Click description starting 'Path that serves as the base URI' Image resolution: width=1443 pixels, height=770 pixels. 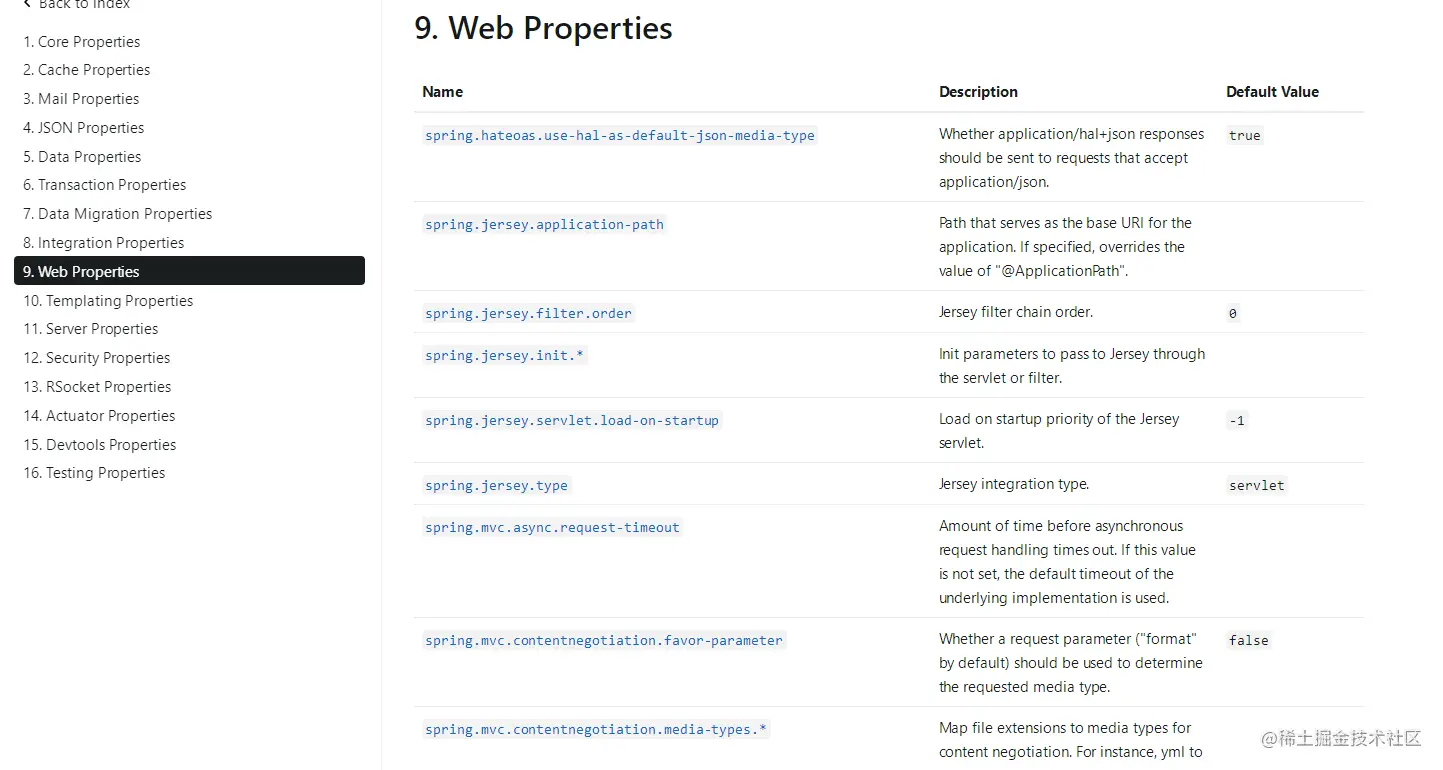tap(1066, 247)
